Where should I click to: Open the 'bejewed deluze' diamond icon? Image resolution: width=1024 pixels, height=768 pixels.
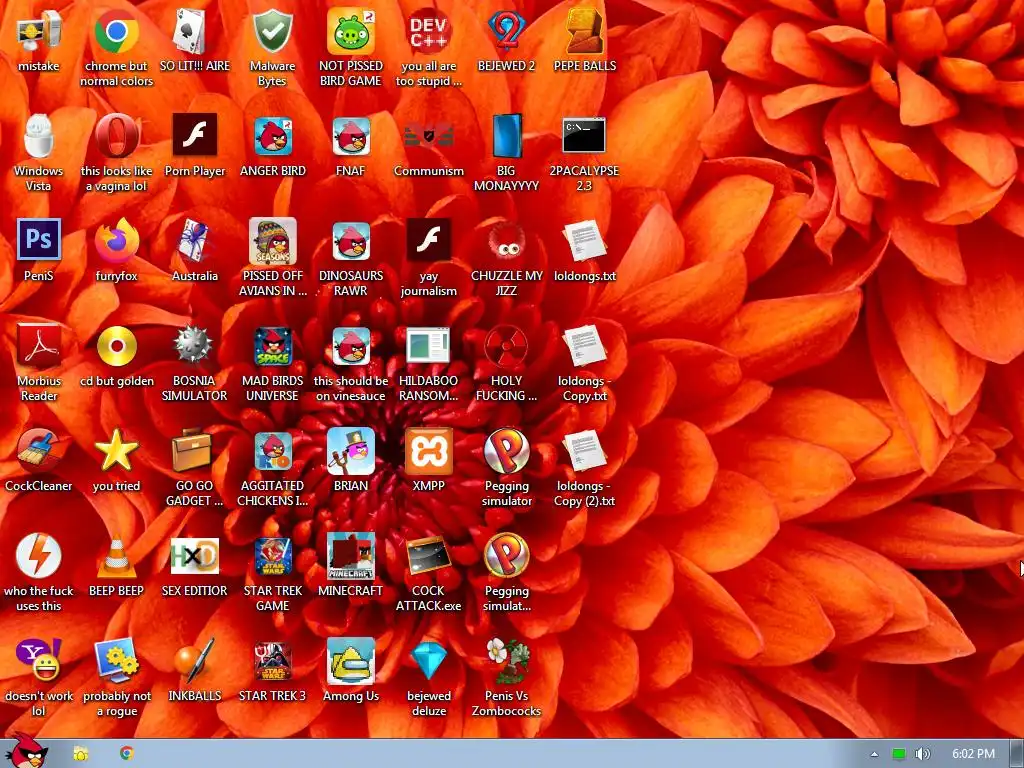(428, 661)
